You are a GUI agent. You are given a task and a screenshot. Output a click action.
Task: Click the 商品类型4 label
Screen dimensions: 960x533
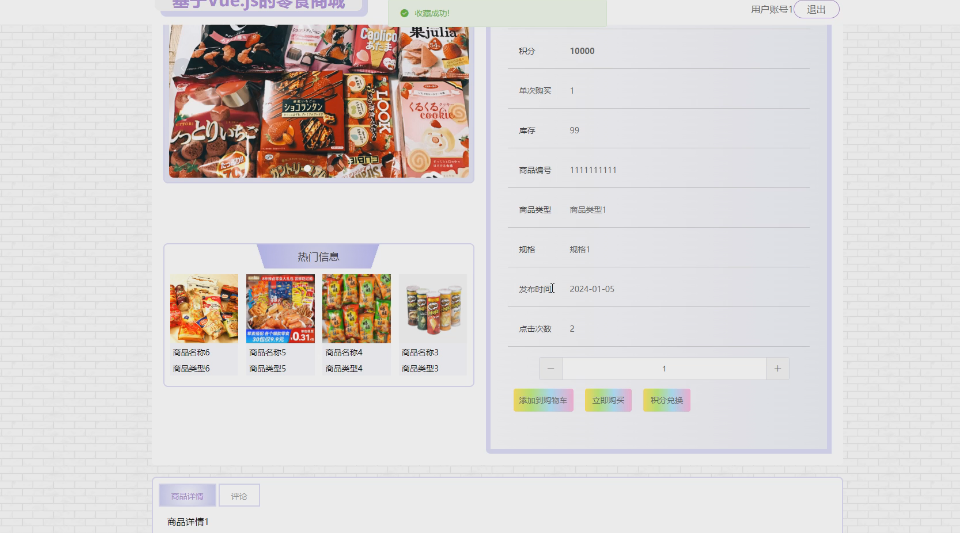(x=344, y=368)
